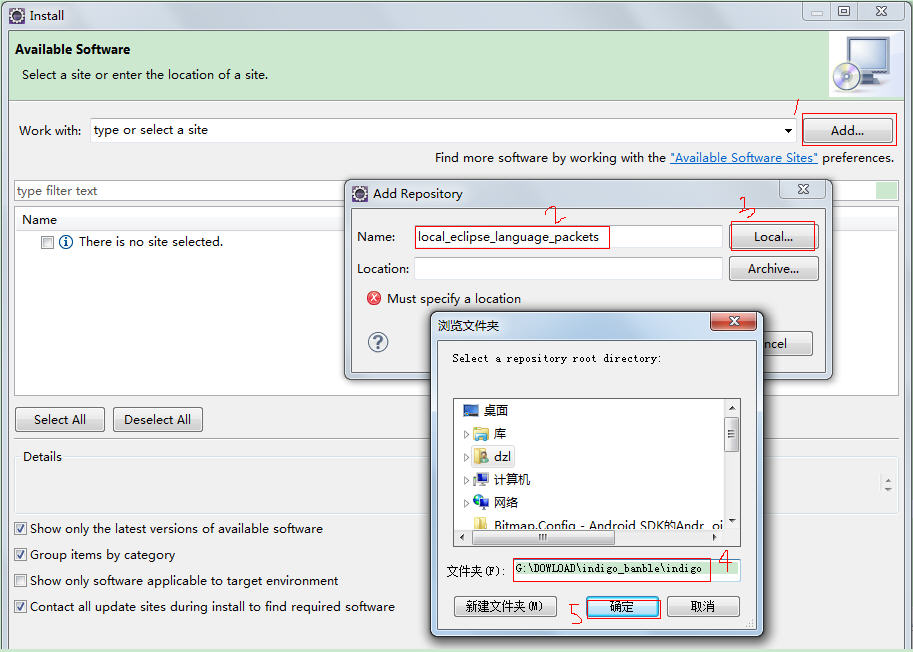Image resolution: width=913 pixels, height=652 pixels.
Task: Click the info icon beside no site selected
Action: [x=66, y=242]
